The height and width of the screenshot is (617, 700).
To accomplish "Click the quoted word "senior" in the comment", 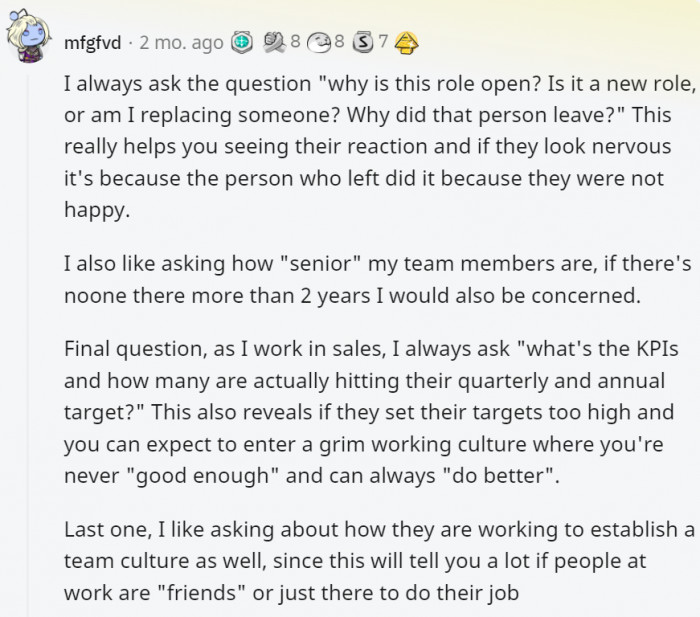I will [320, 263].
